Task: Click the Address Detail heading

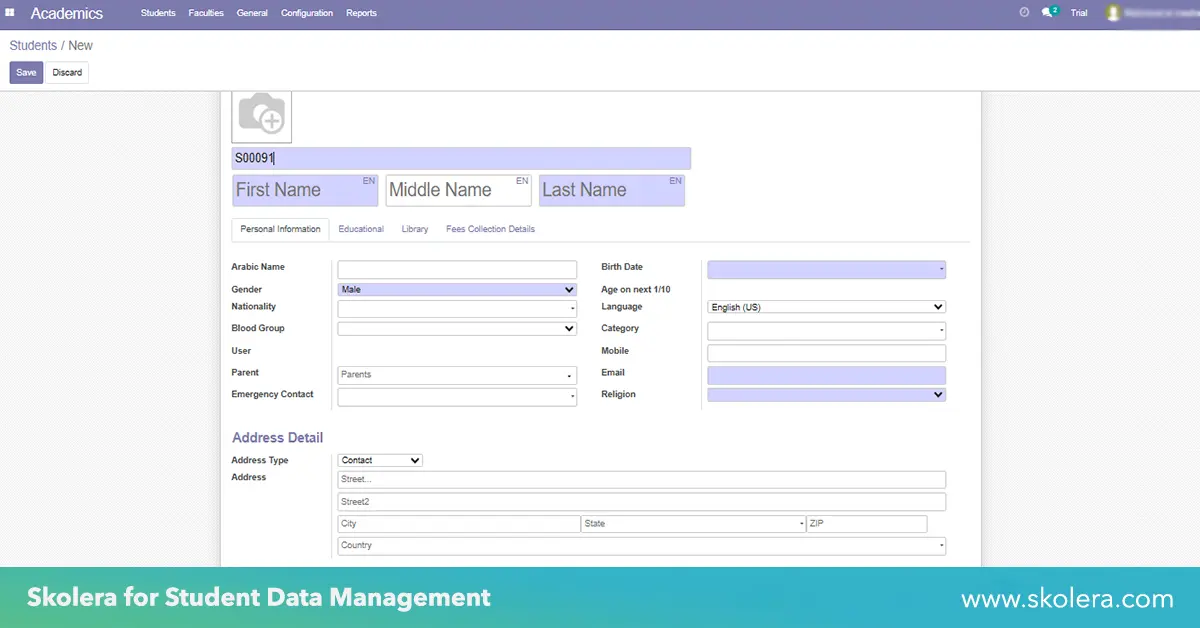Action: pyautogui.click(x=277, y=438)
